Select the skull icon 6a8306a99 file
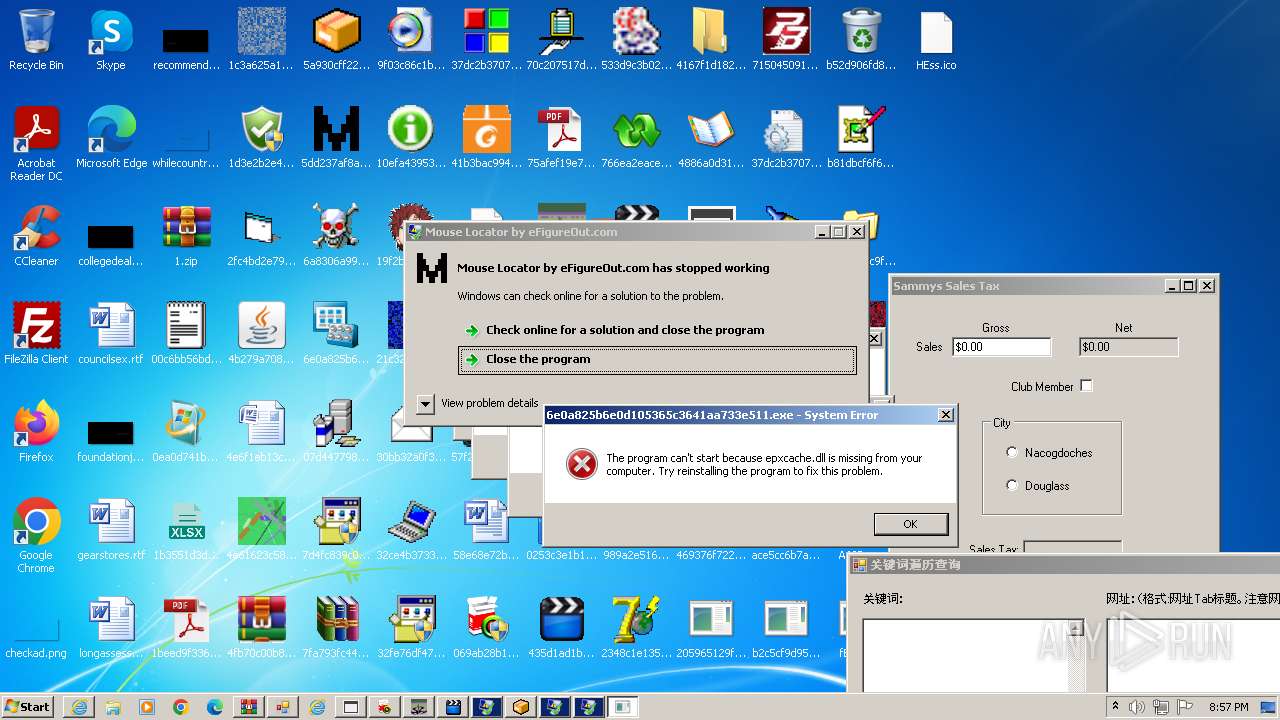Image resolution: width=1280 pixels, height=720 pixels. point(336,236)
